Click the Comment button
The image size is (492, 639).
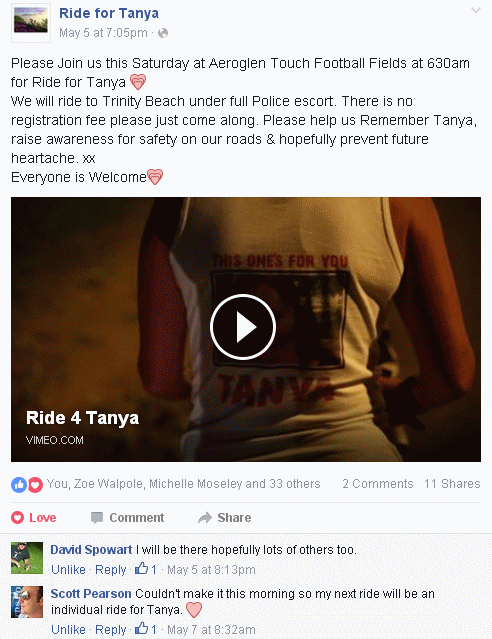tap(127, 518)
